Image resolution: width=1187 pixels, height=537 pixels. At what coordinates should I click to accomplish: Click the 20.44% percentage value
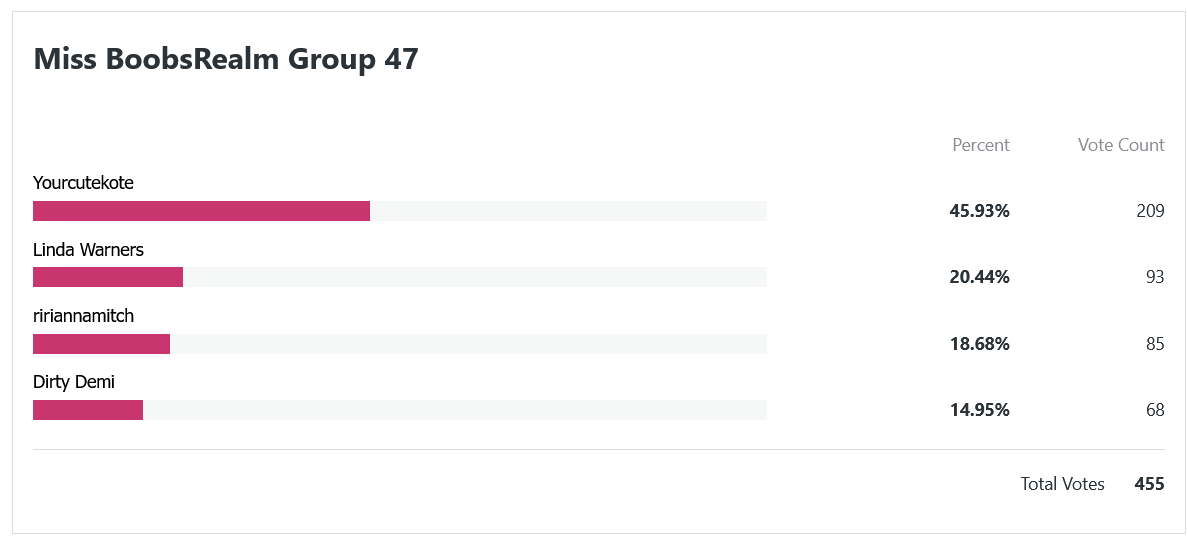click(x=980, y=277)
